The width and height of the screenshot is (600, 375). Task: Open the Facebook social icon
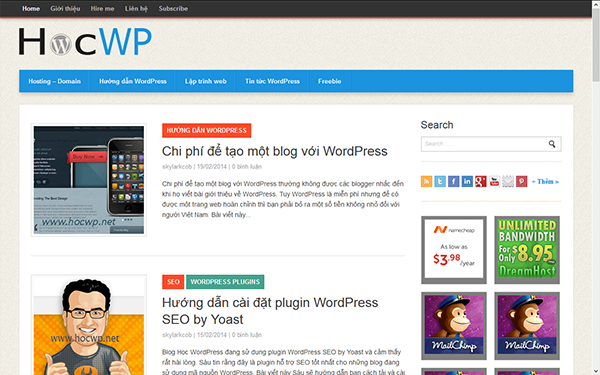pyautogui.click(x=453, y=181)
